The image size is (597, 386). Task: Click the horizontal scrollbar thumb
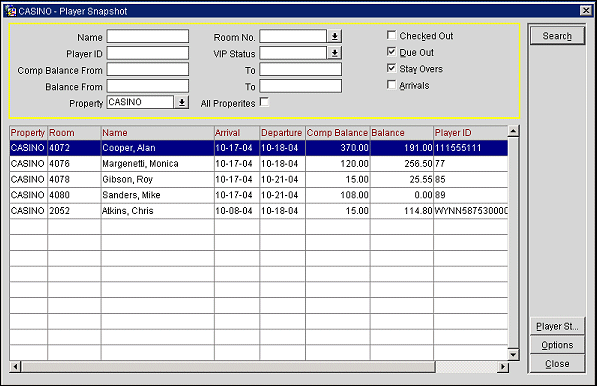pyautogui.click(x=228, y=367)
